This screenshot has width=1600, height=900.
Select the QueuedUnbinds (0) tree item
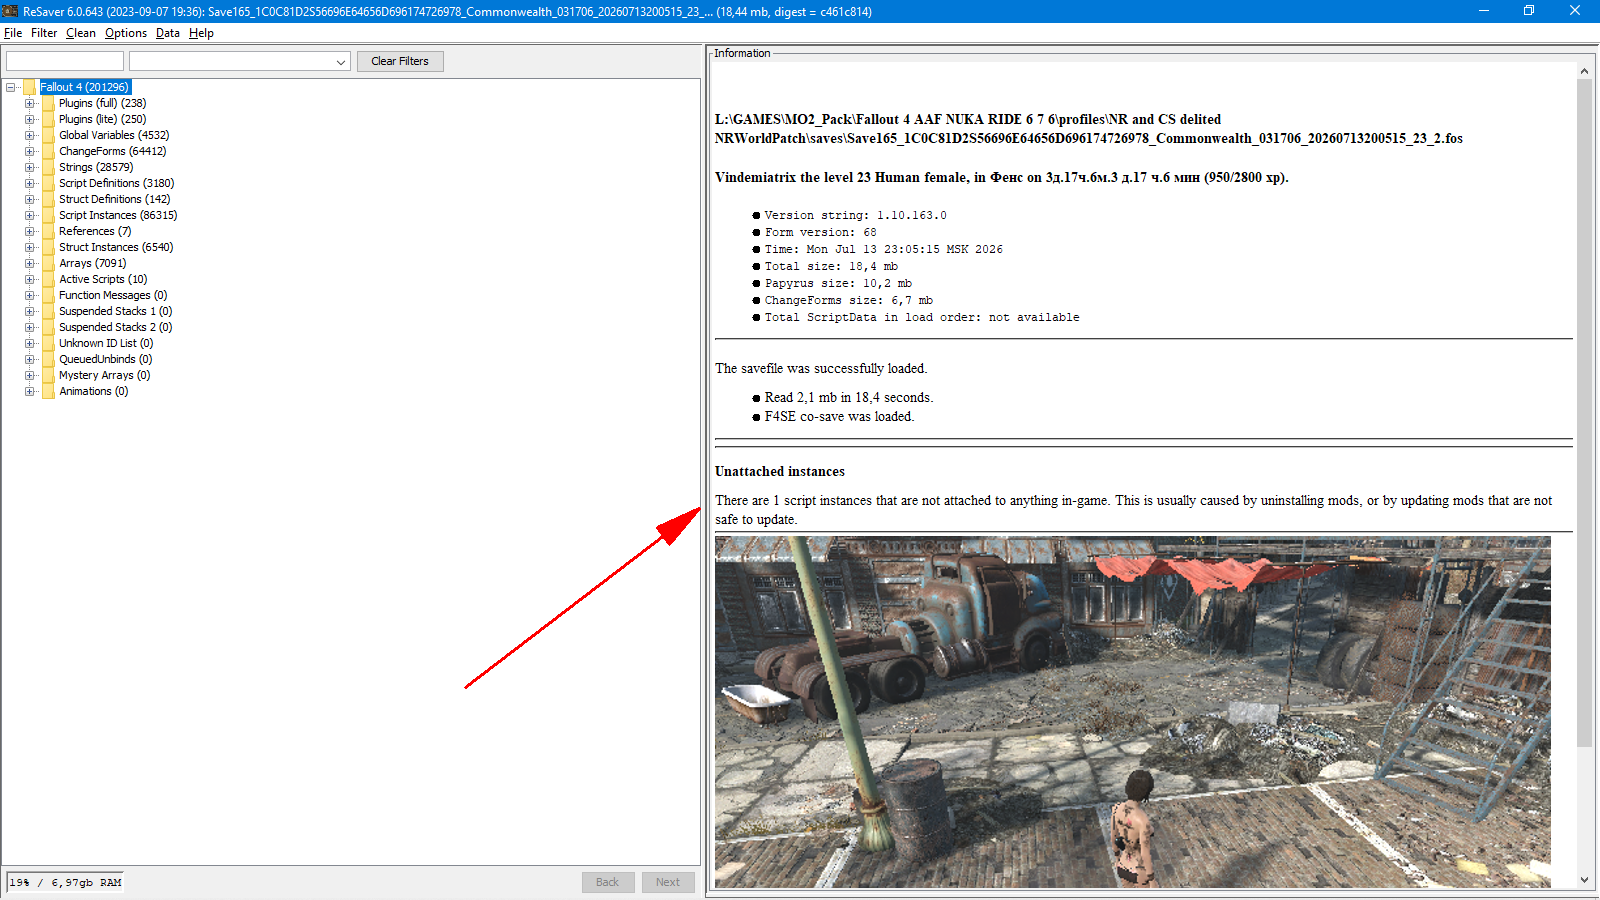tap(105, 359)
